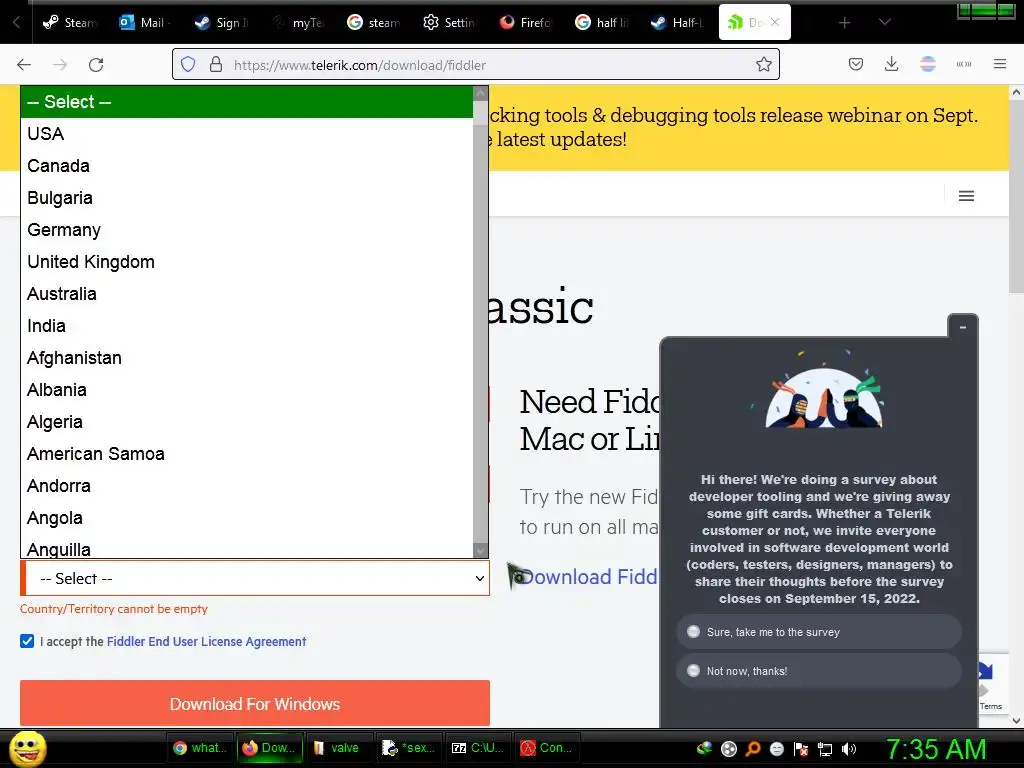
Task: Go back to the previous page
Action: (x=24, y=65)
